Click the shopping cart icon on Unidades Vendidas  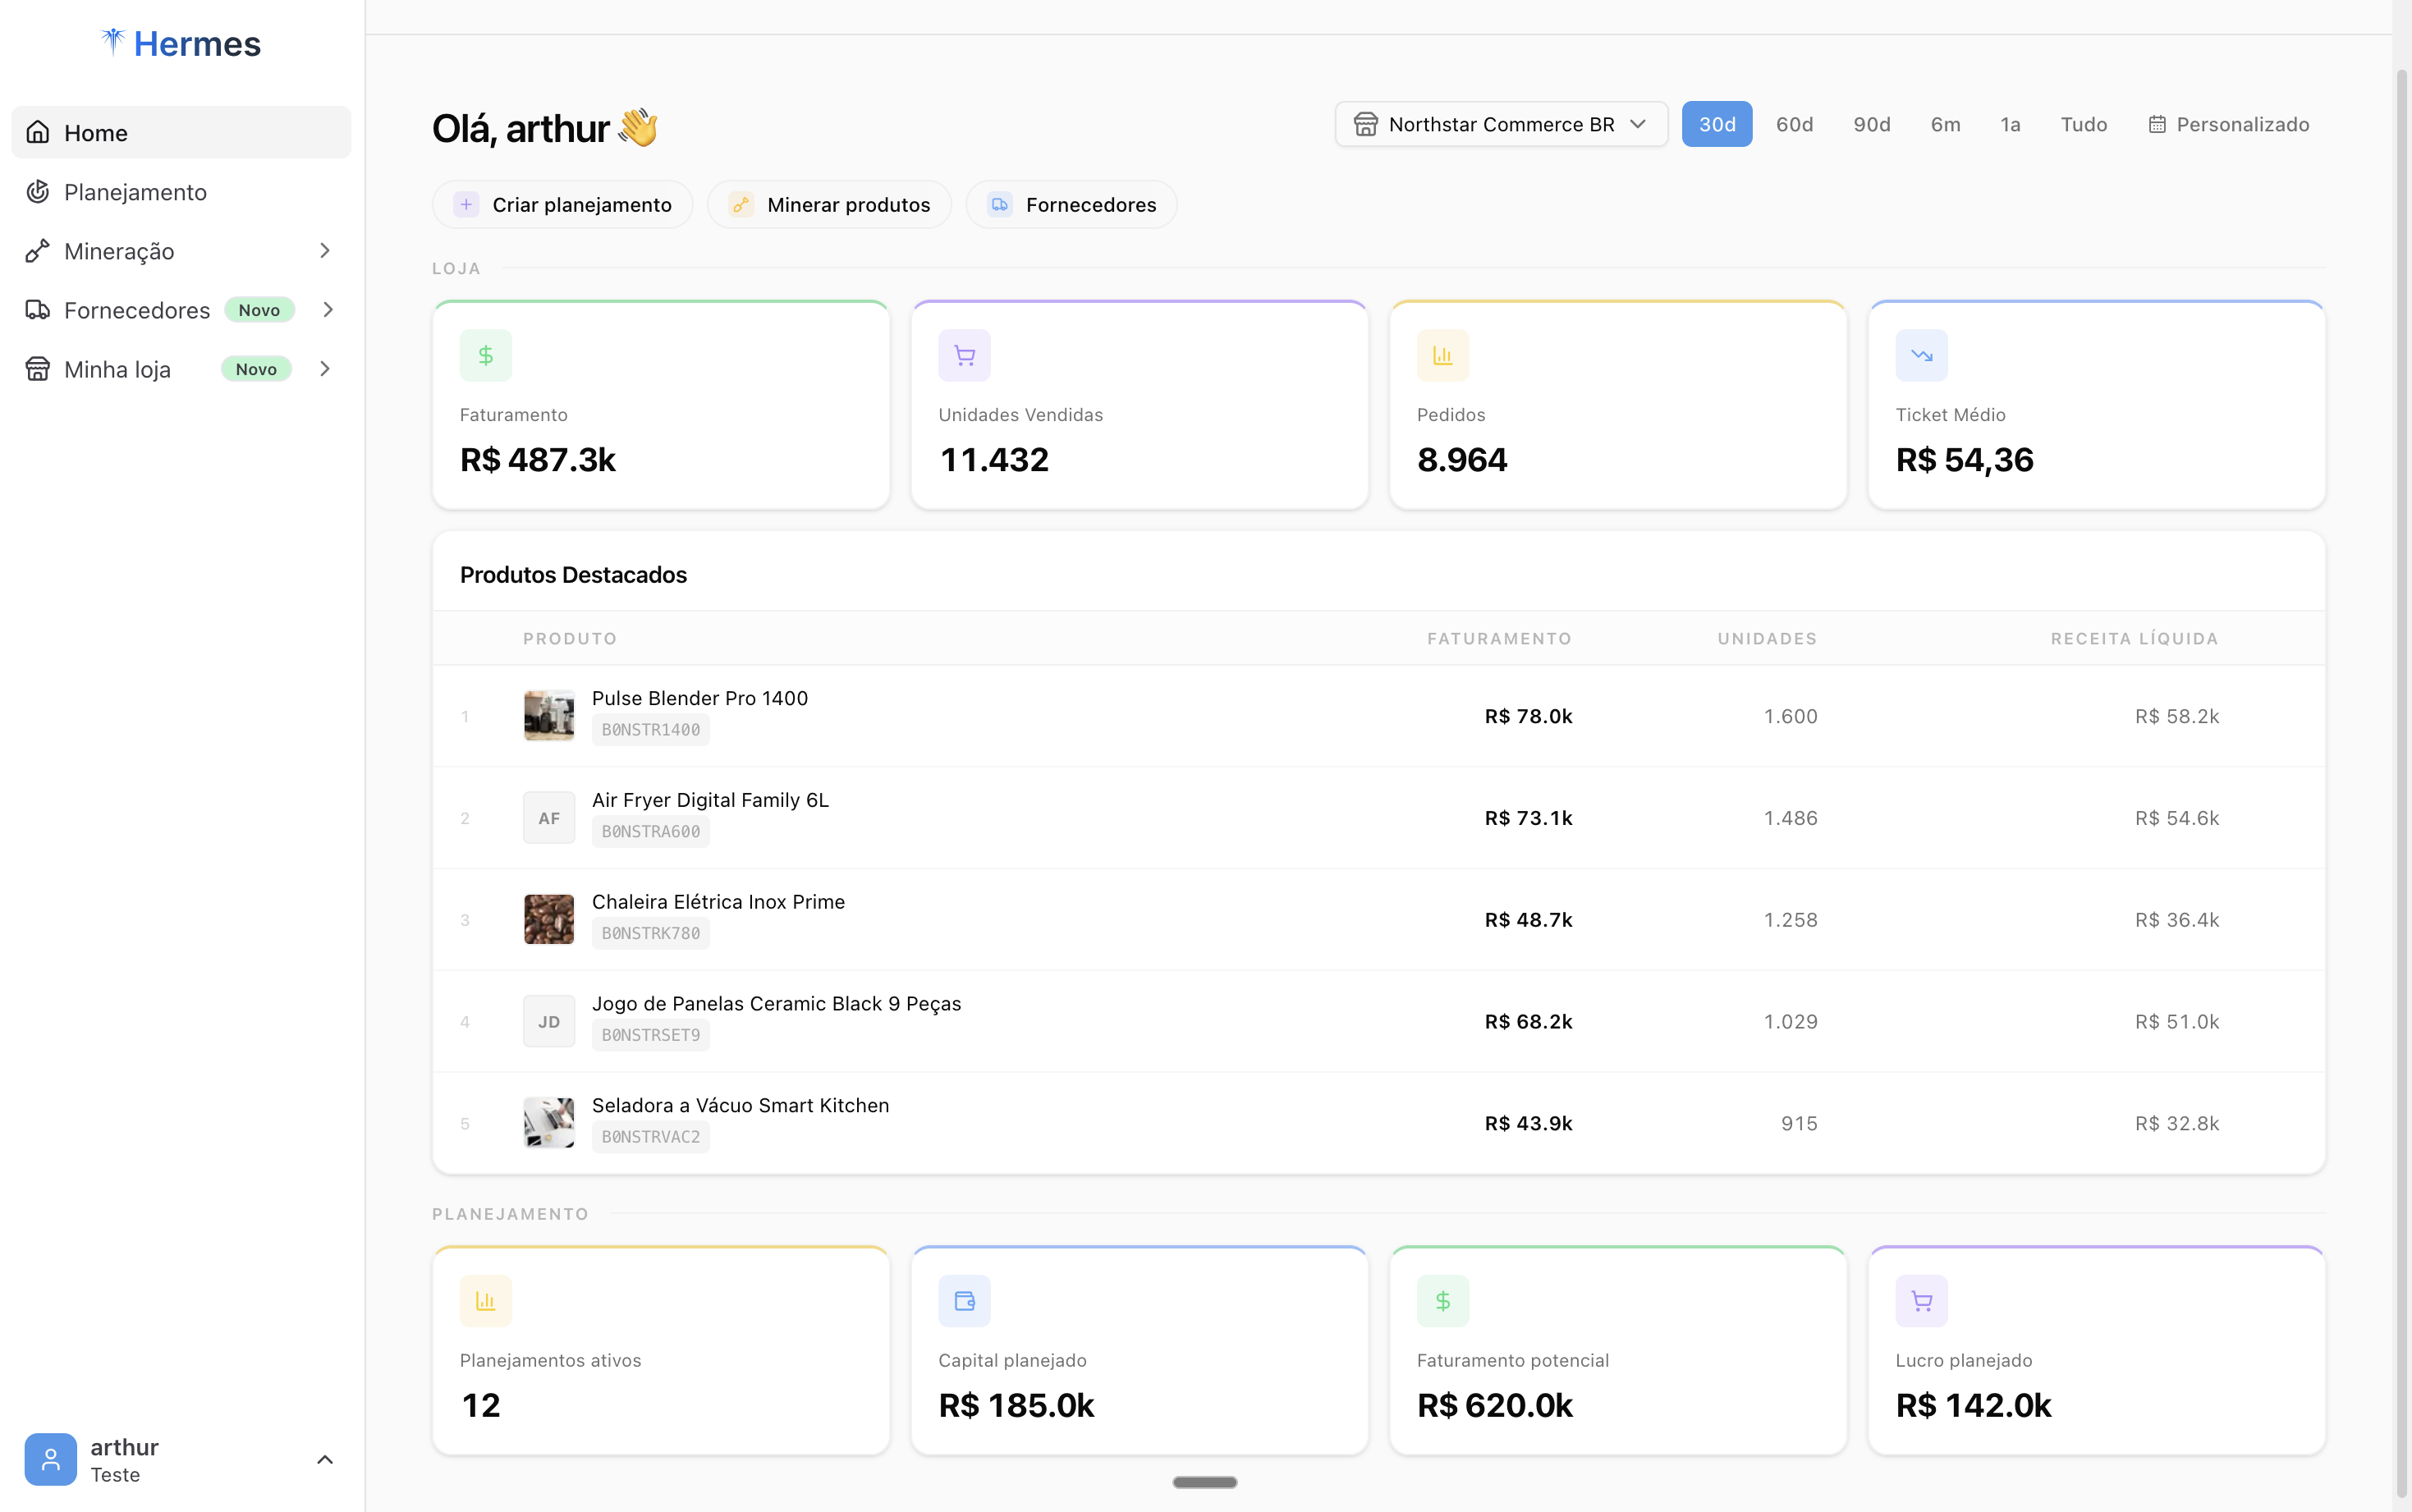coord(963,354)
